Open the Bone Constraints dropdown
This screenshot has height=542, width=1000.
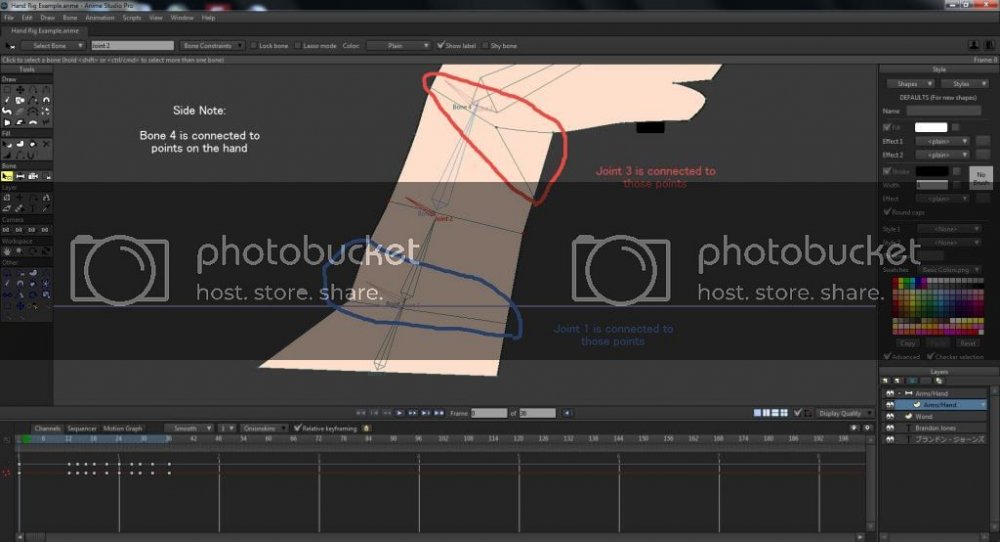click(212, 45)
